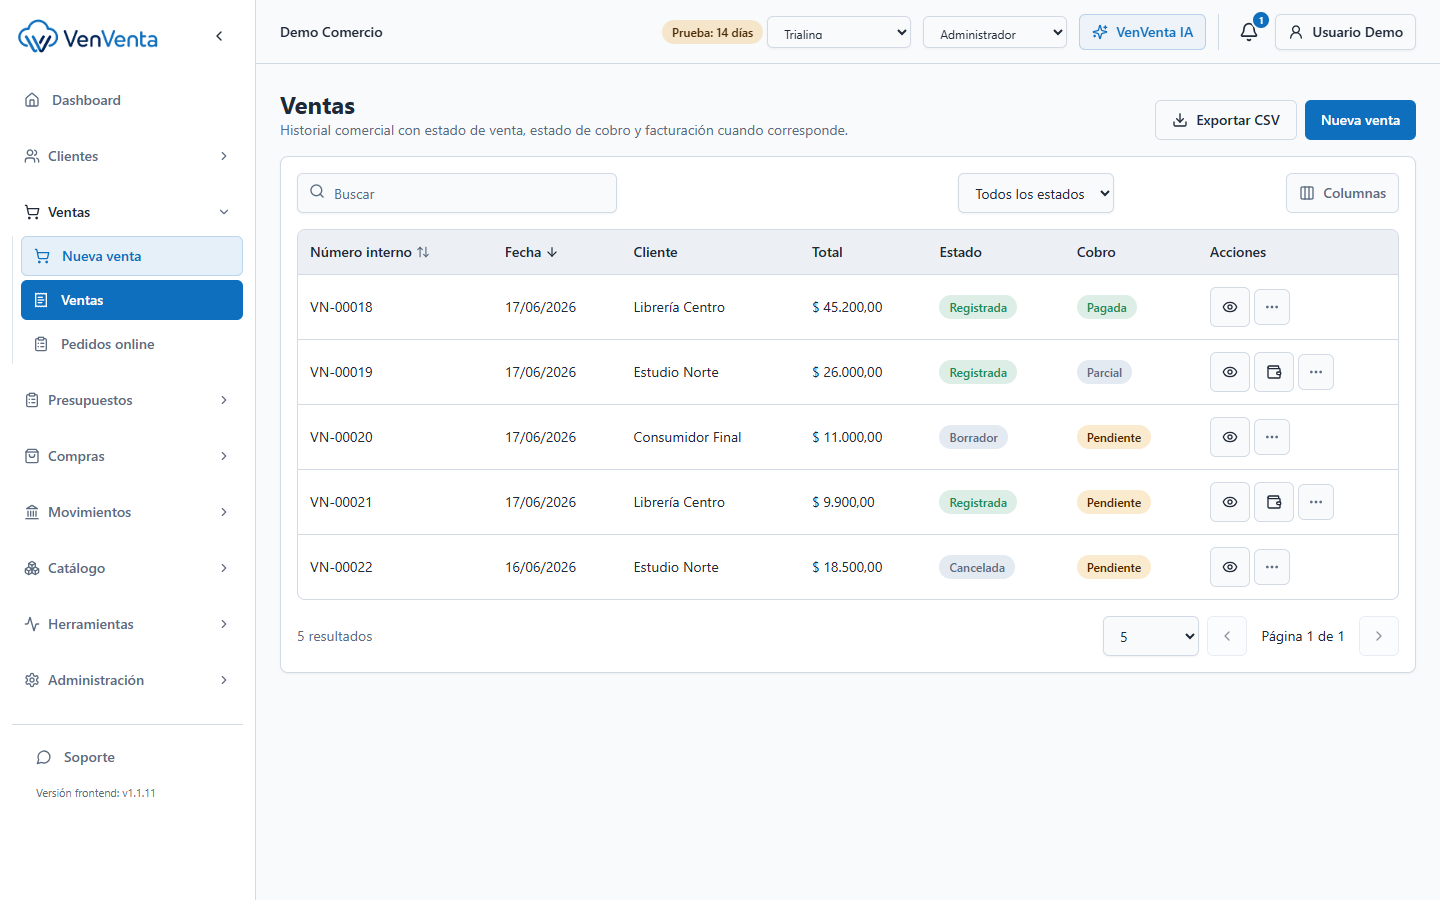Expand Herramientas in the sidebar
Viewport: 1440px width, 900px height.
click(127, 624)
